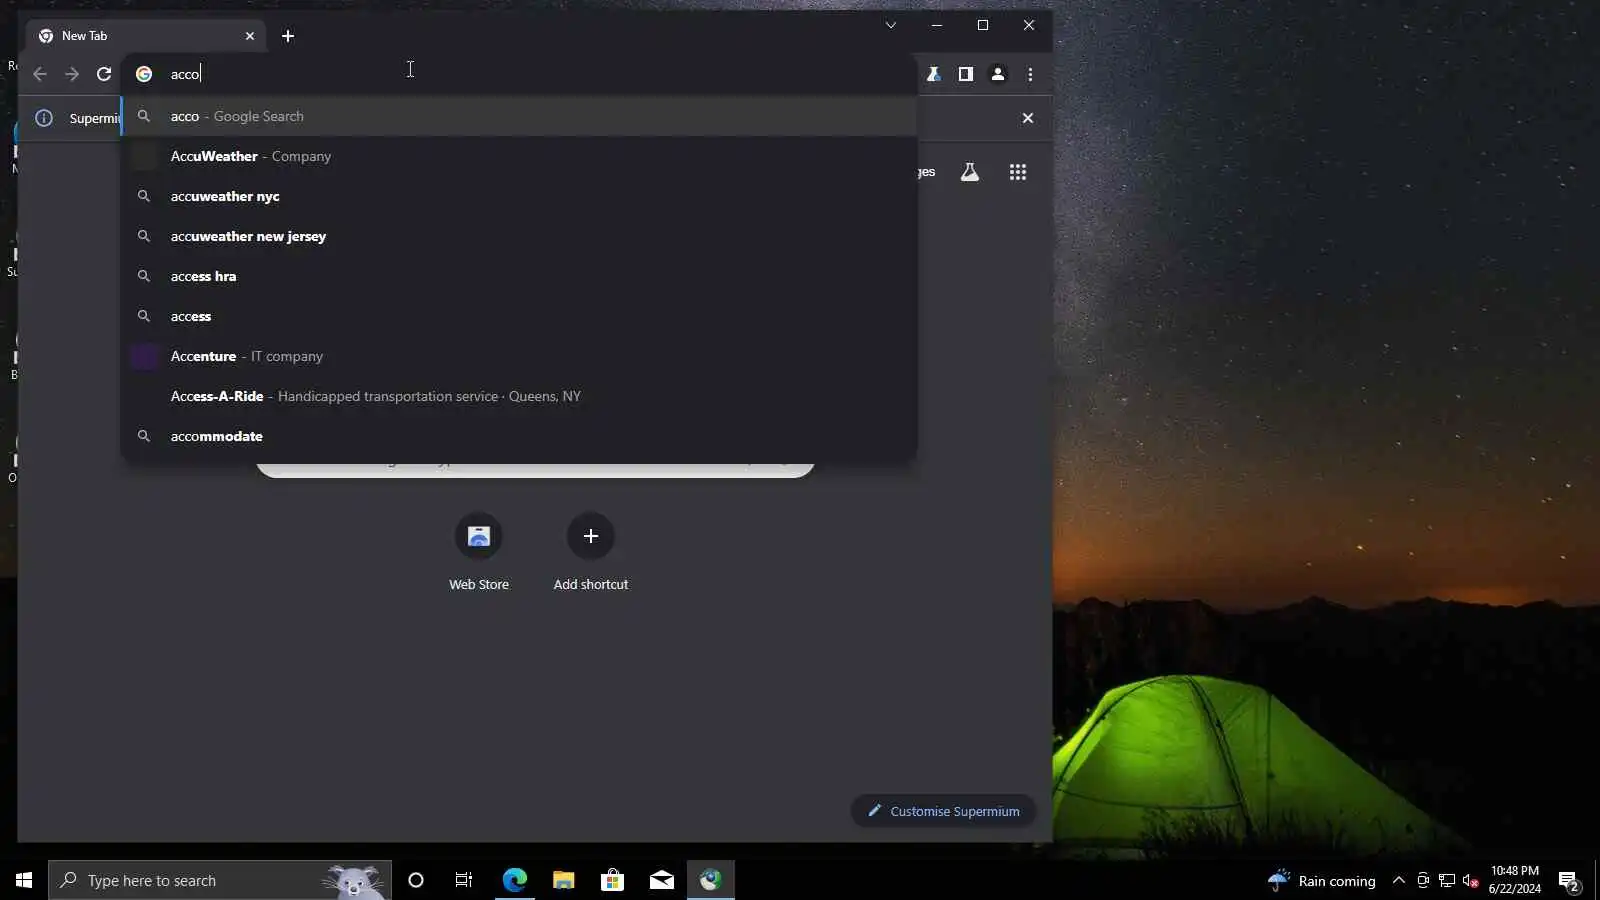Click the browser forward arrow

pyautogui.click(x=72, y=74)
